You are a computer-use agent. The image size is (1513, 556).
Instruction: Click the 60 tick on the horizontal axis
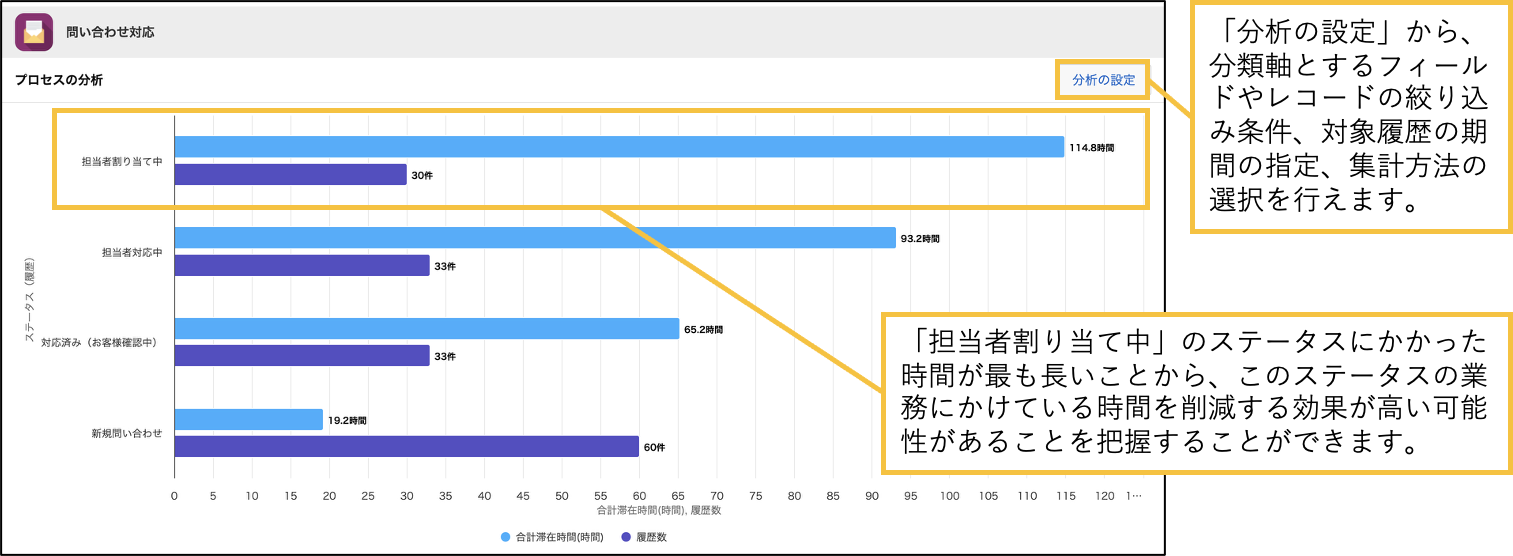click(639, 495)
